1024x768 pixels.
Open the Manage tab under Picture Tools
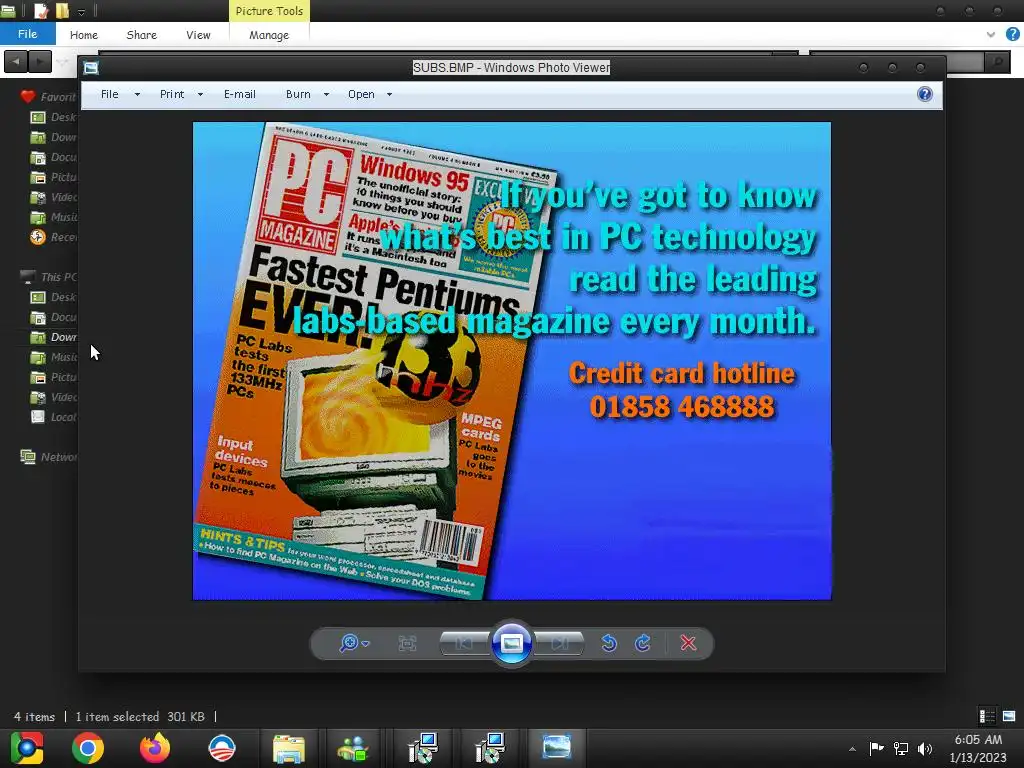click(x=268, y=35)
